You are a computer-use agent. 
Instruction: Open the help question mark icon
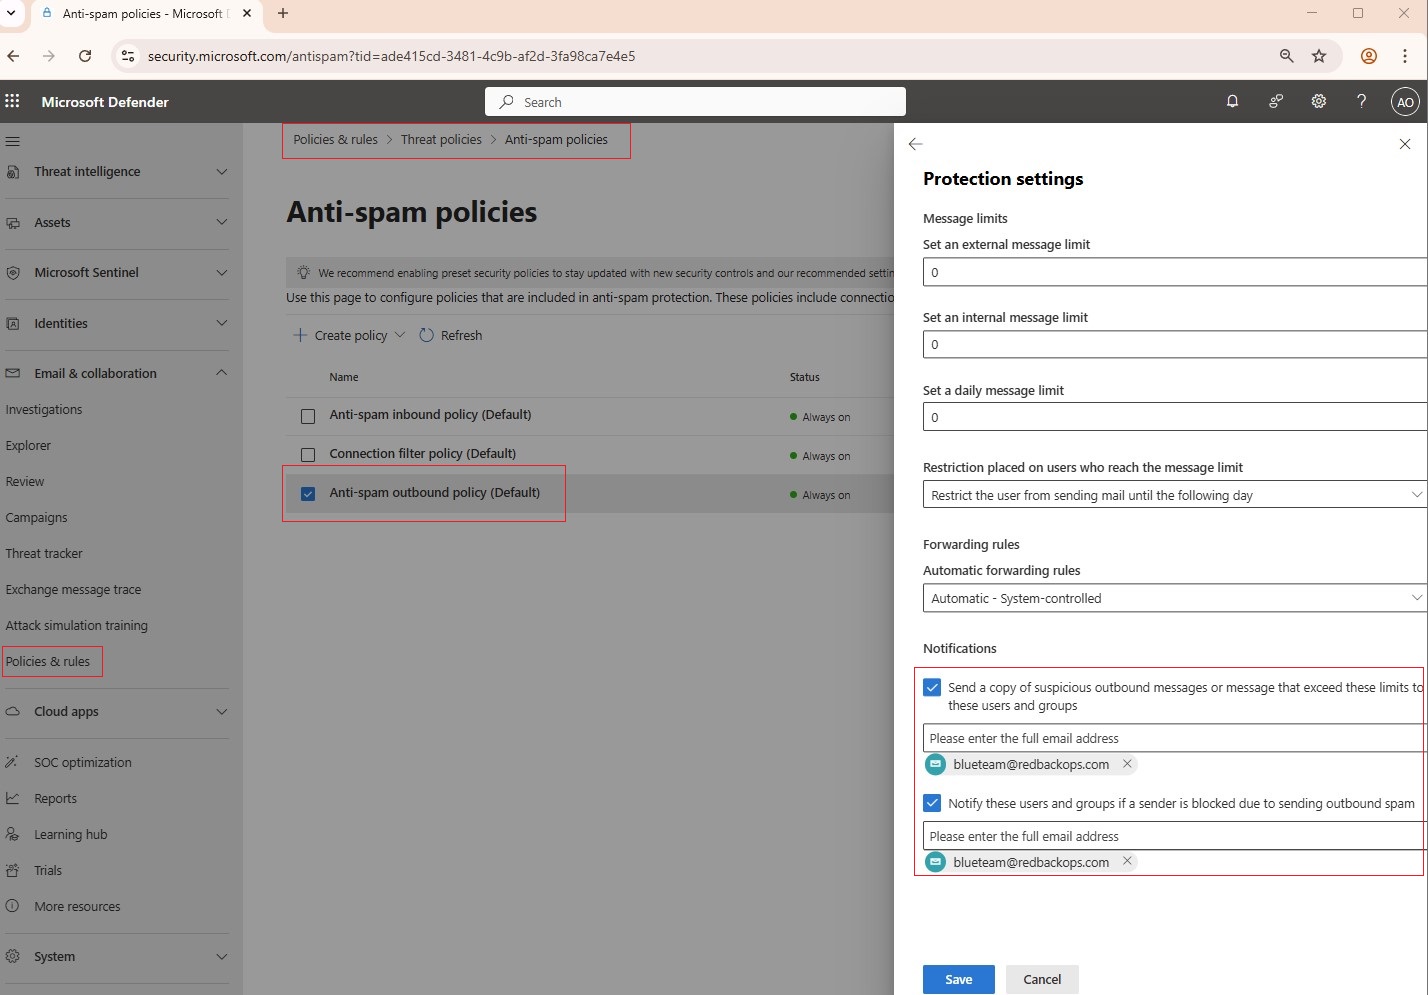click(x=1361, y=101)
